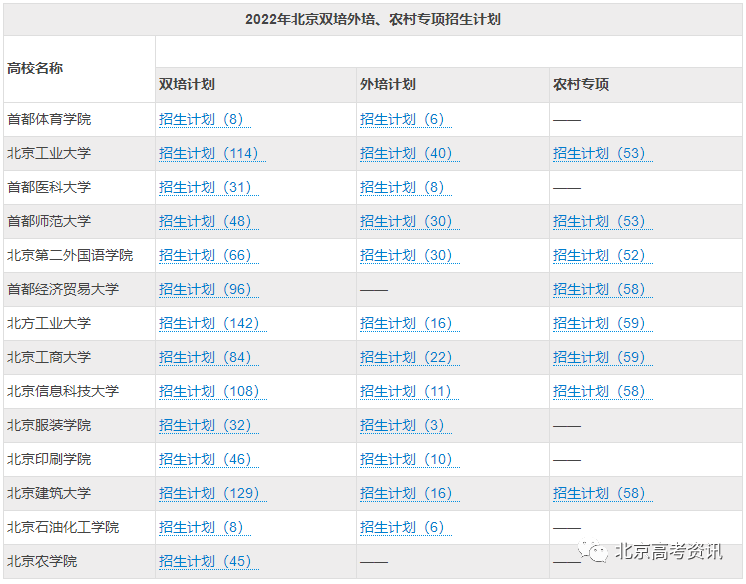Viewport: 746px width, 584px height.
Task: Select 首都医科大学 双培计划 招生计划 (31) link
Action: [x=205, y=188]
